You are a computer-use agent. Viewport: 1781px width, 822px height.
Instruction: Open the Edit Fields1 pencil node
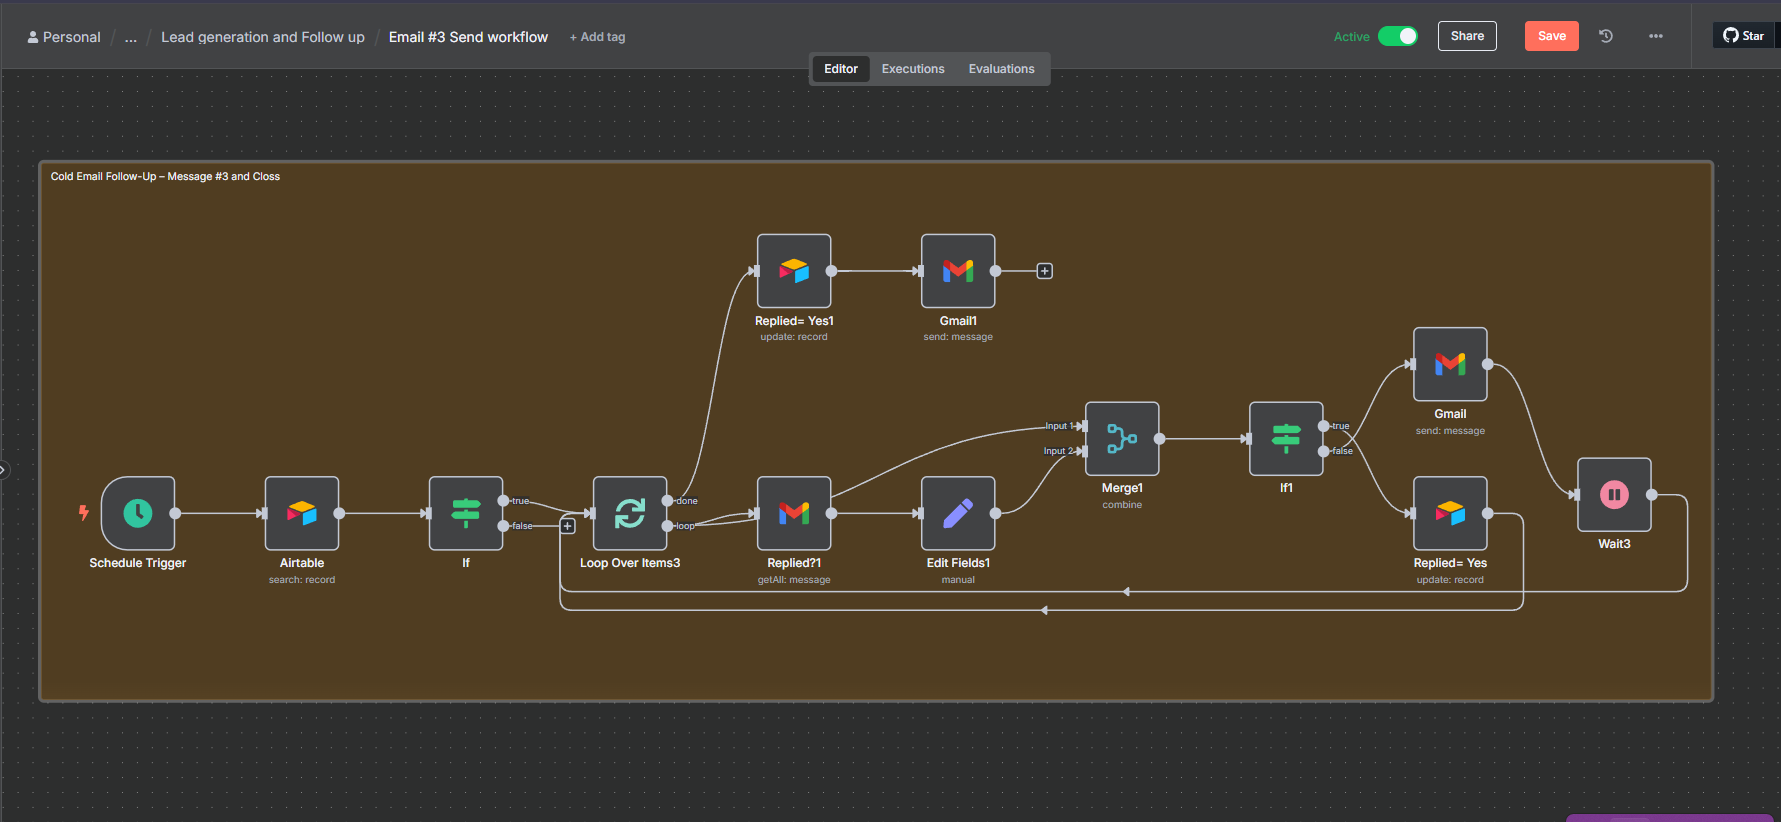coord(958,513)
